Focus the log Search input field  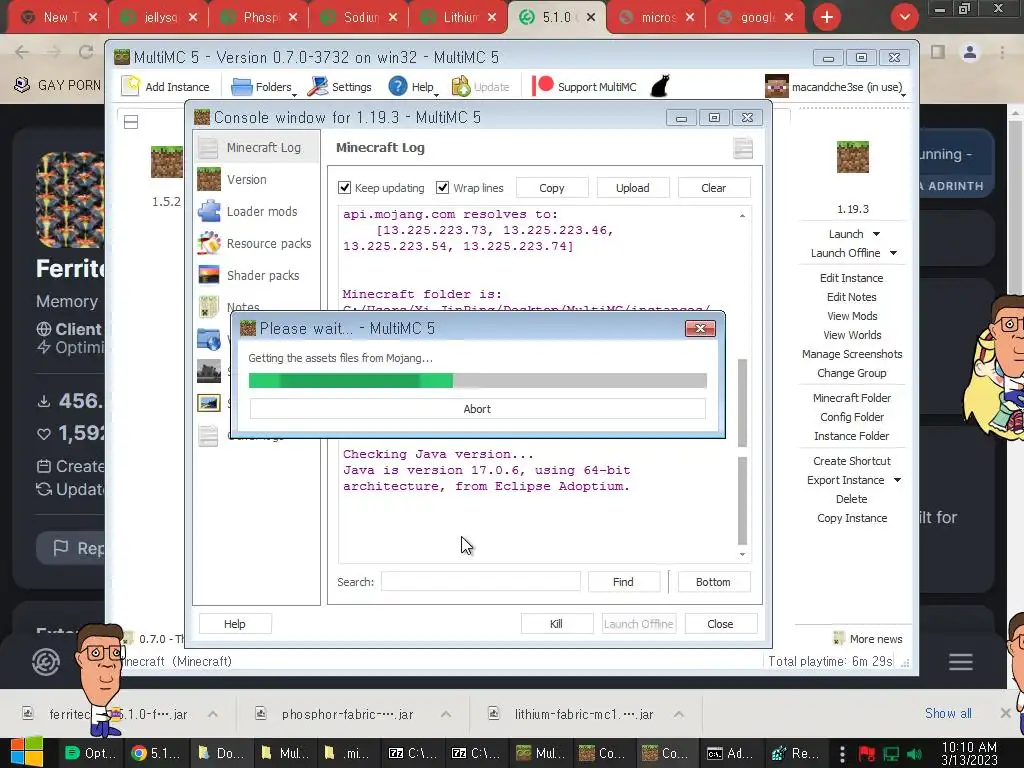tap(481, 582)
